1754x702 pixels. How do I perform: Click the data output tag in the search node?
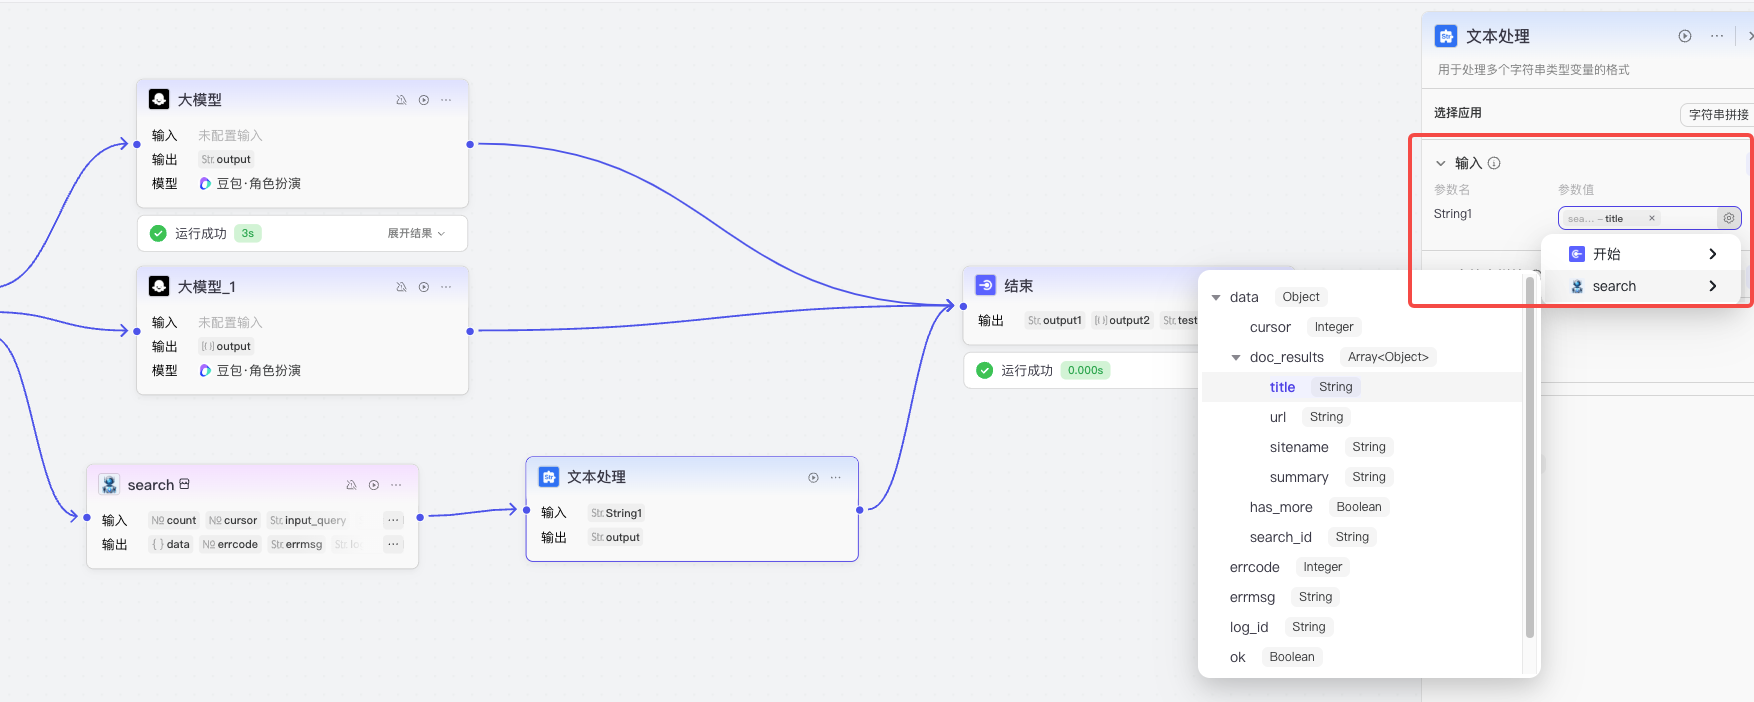[170, 544]
